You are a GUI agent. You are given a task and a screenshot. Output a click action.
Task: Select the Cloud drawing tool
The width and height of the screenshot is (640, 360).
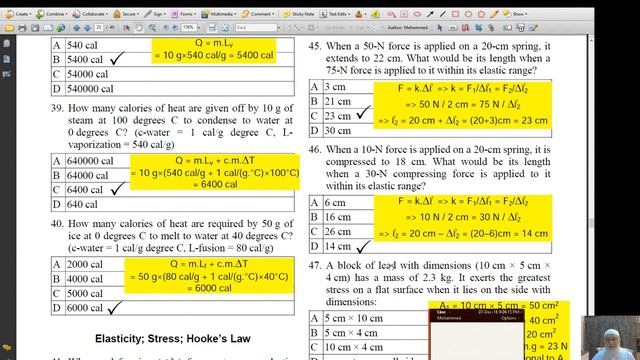click(417, 14)
